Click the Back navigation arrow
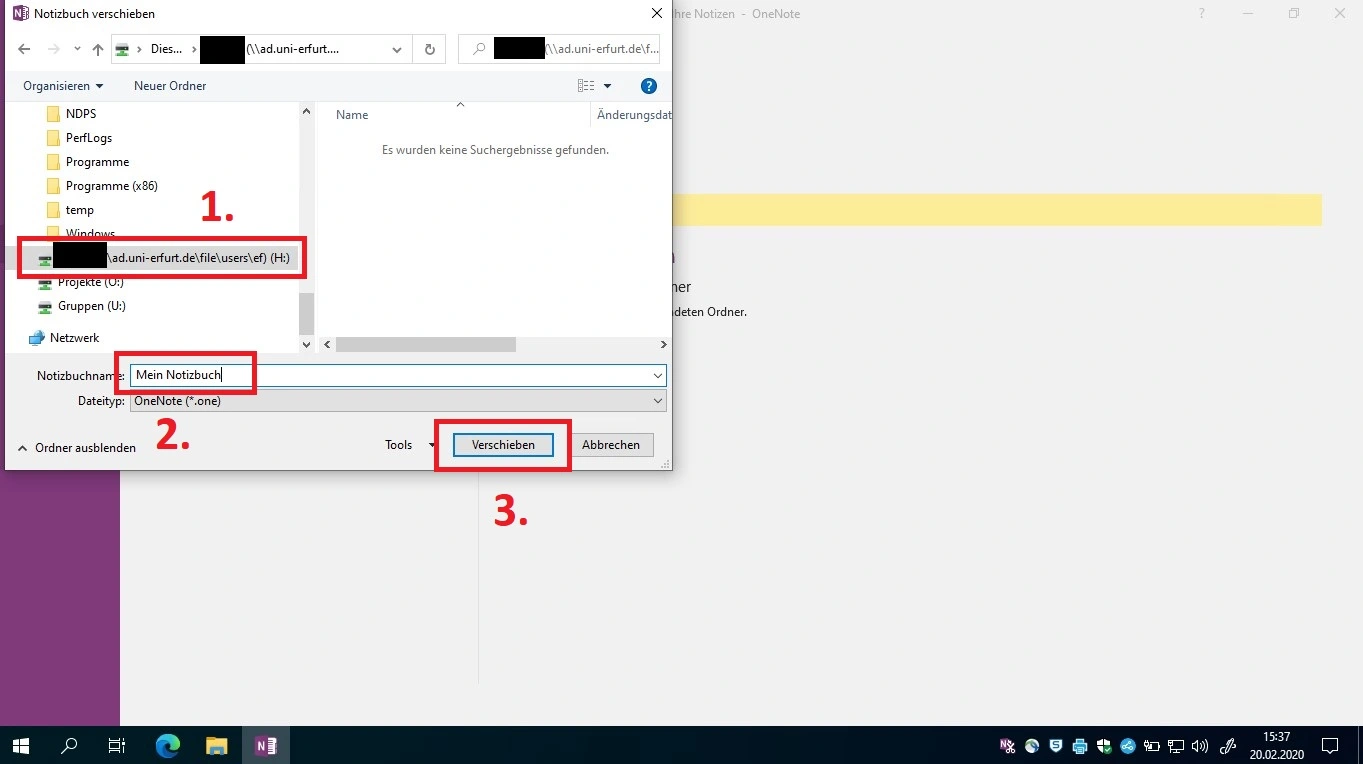The width and height of the screenshot is (1363, 764). [x=24, y=49]
